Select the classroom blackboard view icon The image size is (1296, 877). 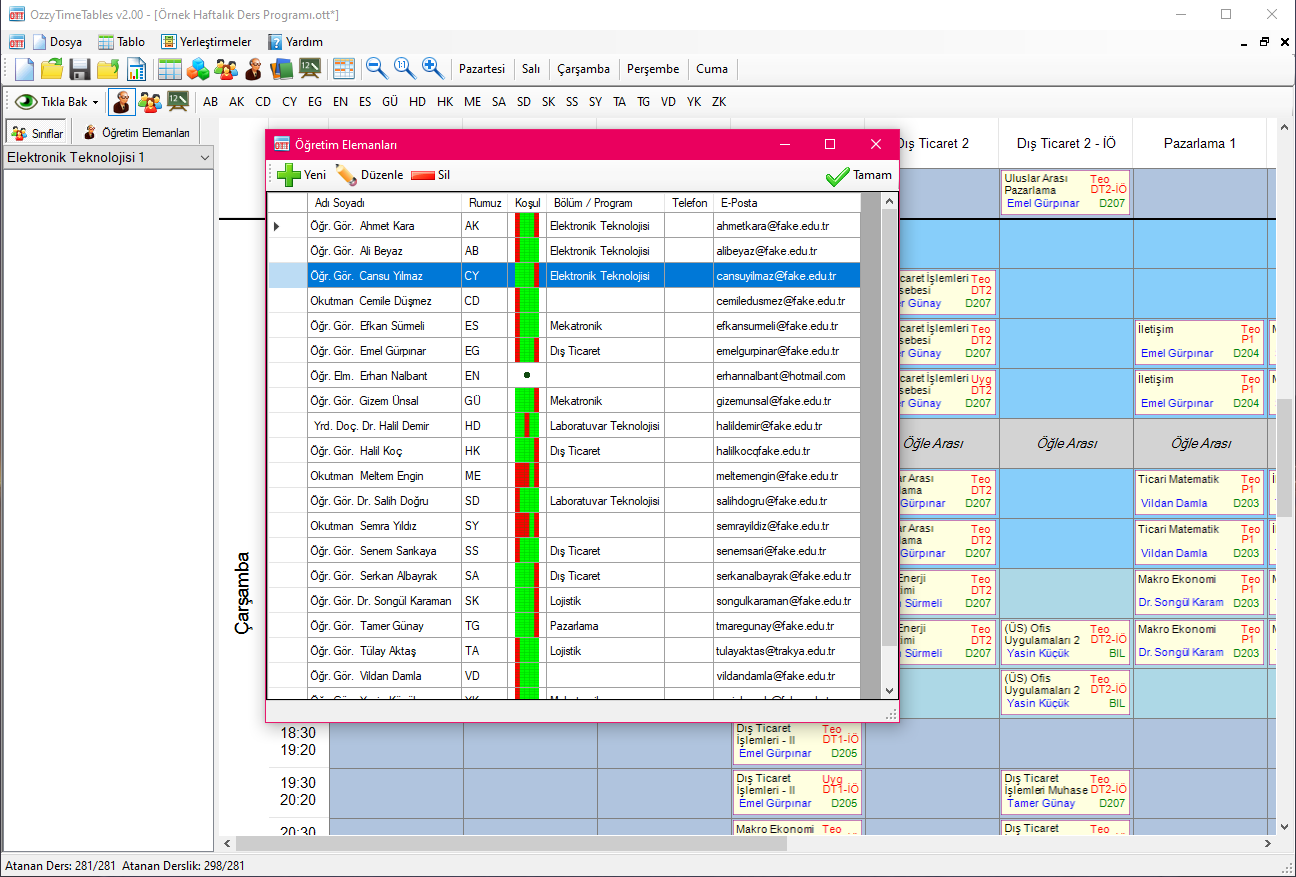pos(177,101)
